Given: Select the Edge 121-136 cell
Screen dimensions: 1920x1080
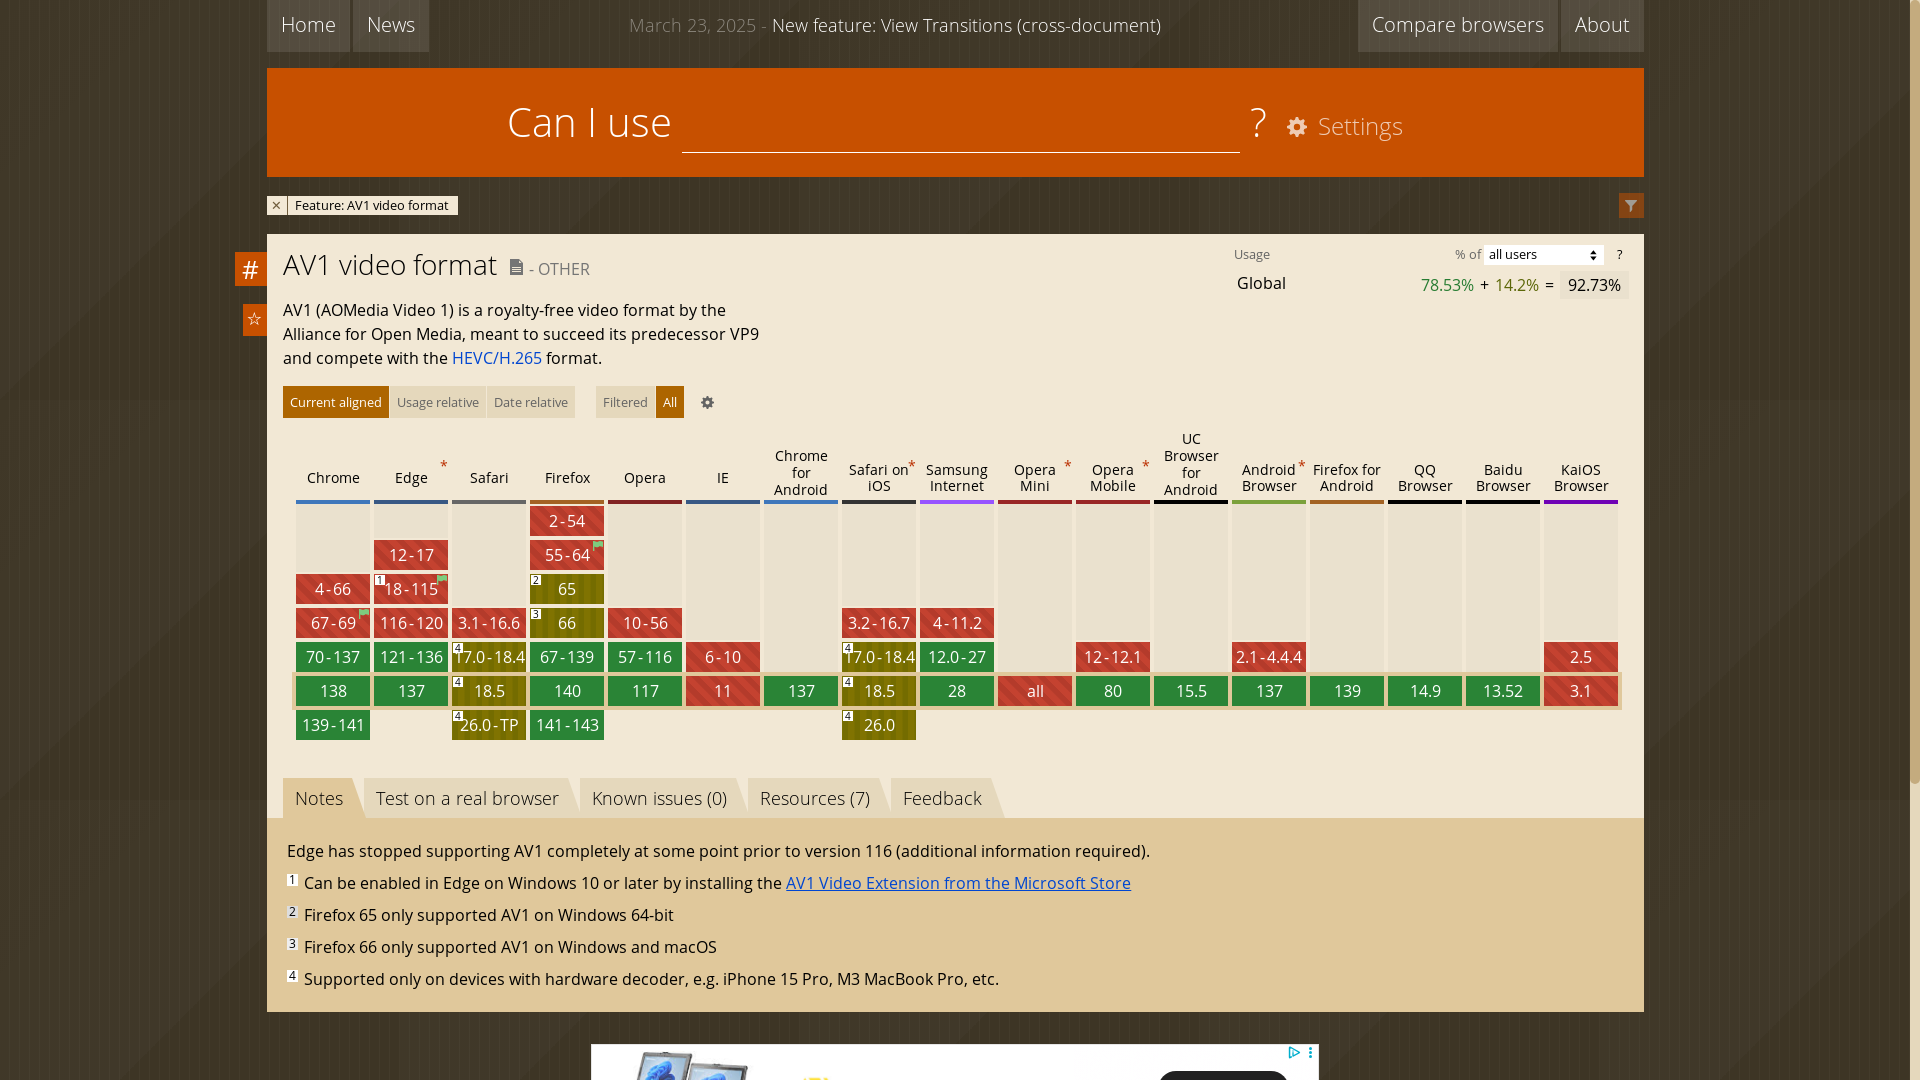Looking at the screenshot, I should [x=411, y=657].
